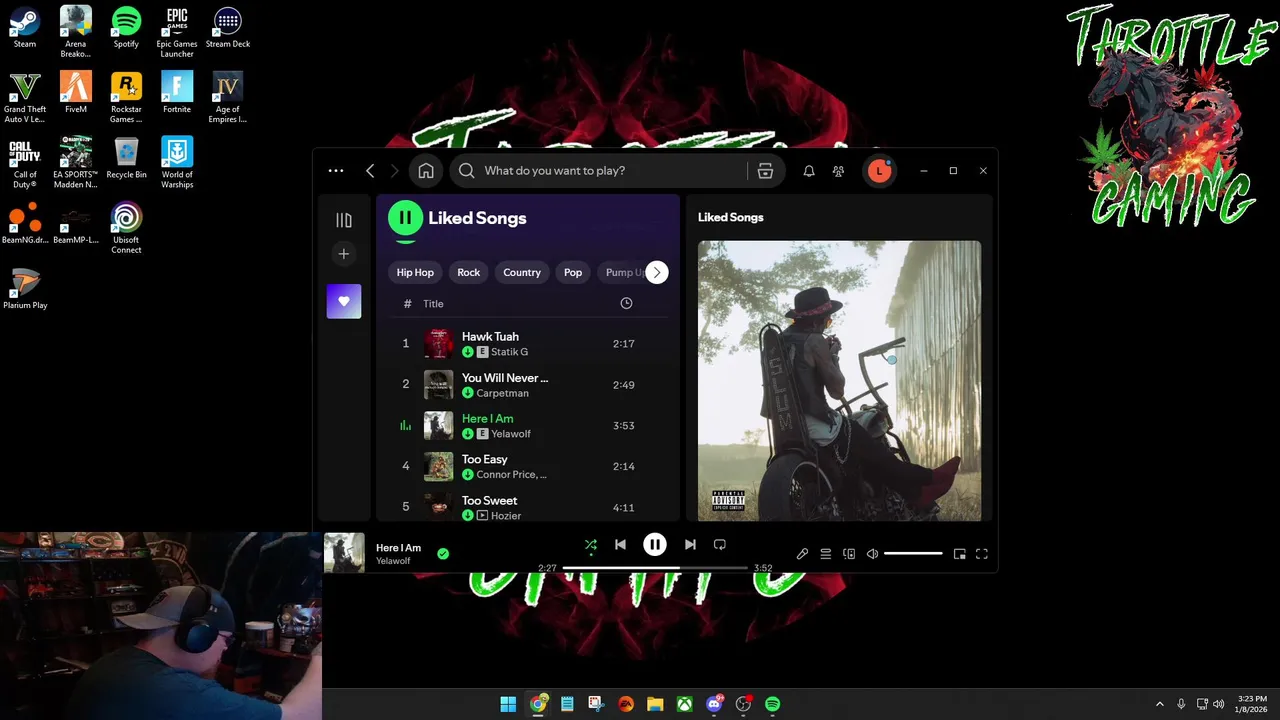
Task: Toggle lyrics microphone view
Action: [x=802, y=554]
